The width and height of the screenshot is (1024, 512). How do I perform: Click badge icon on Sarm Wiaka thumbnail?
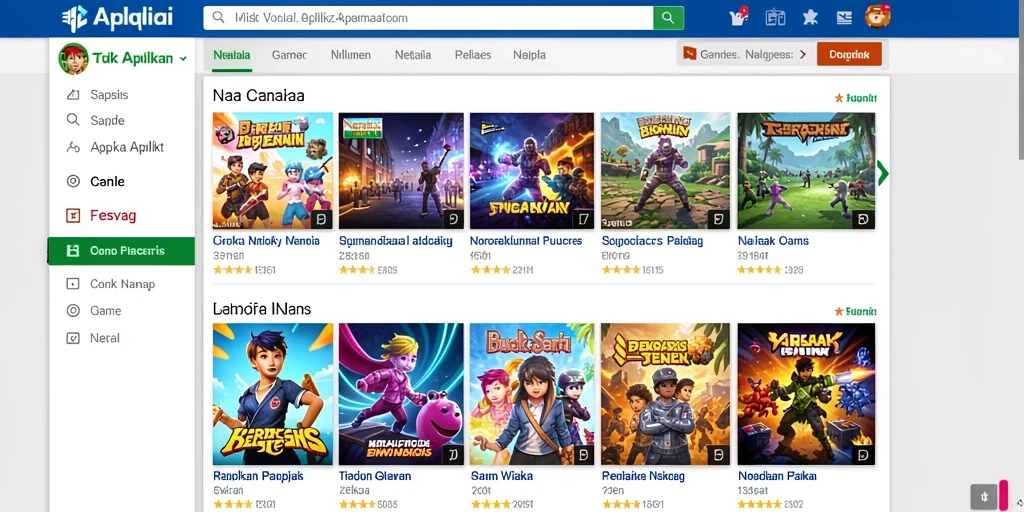click(583, 454)
